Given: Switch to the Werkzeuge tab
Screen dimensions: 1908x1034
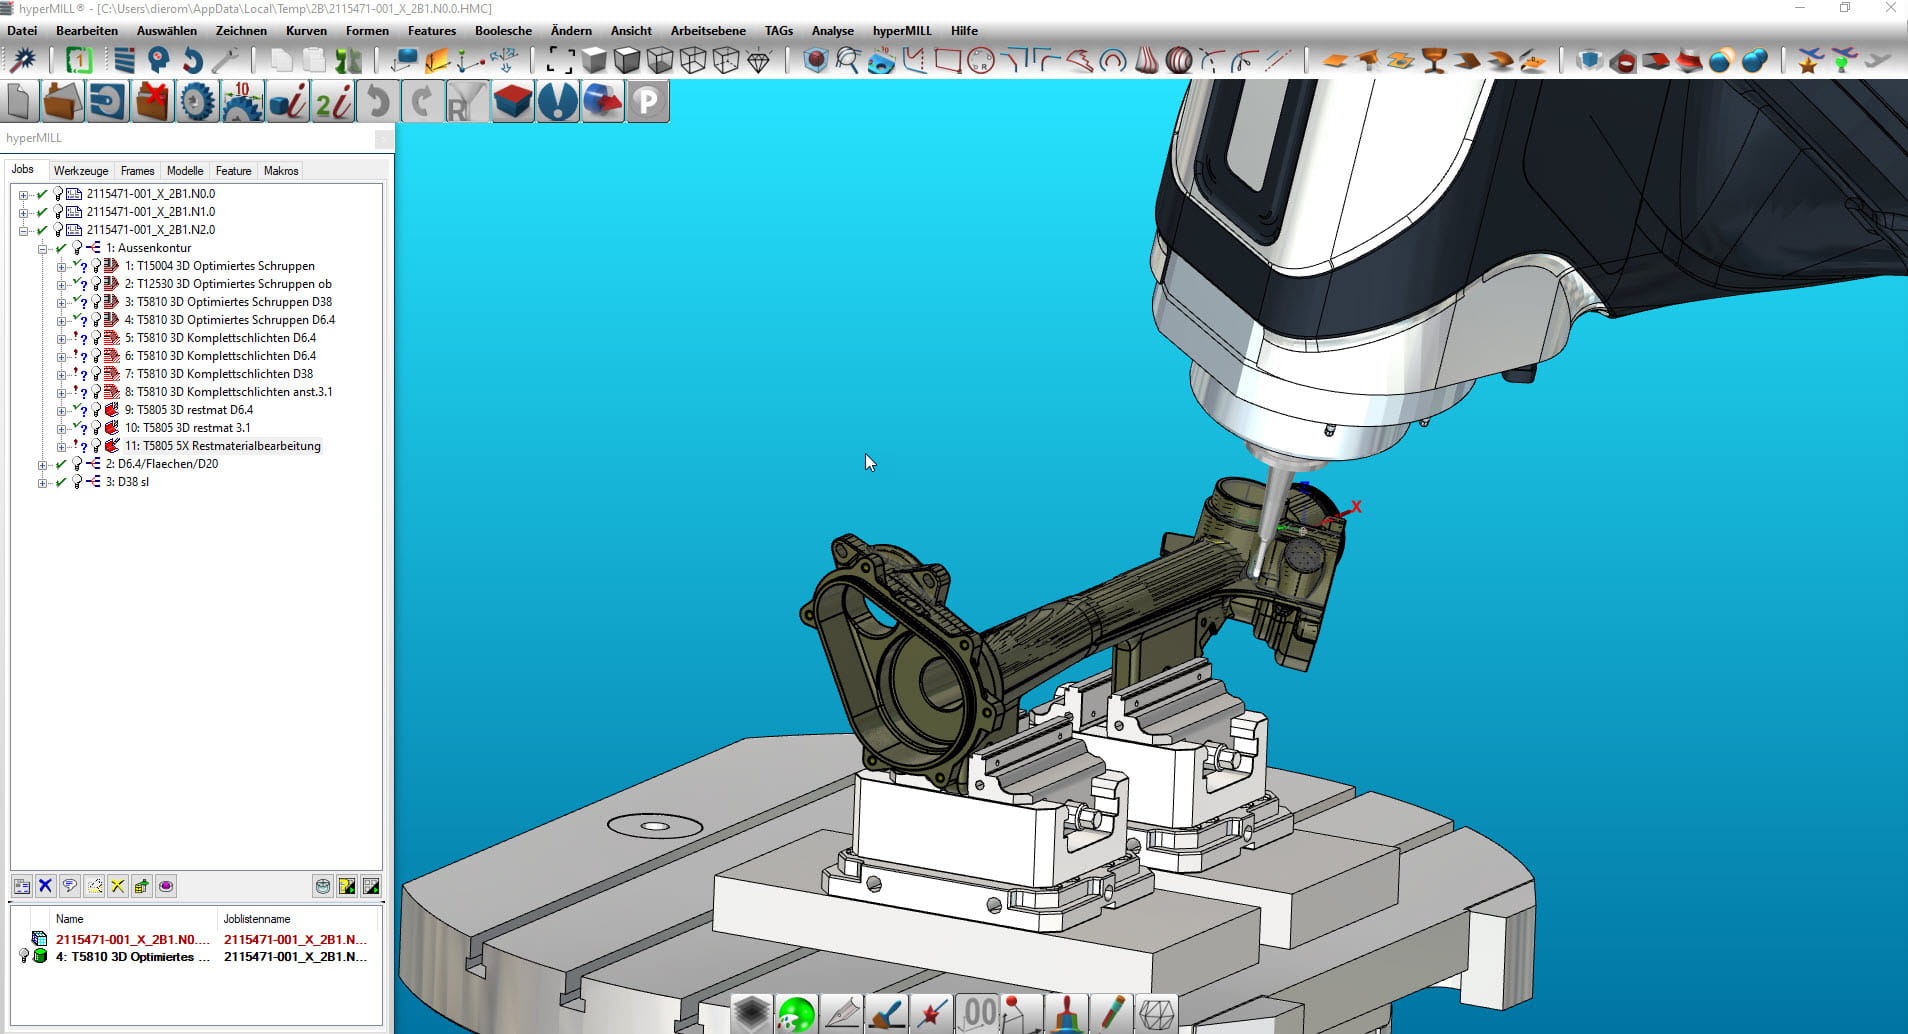Looking at the screenshot, I should click(81, 171).
